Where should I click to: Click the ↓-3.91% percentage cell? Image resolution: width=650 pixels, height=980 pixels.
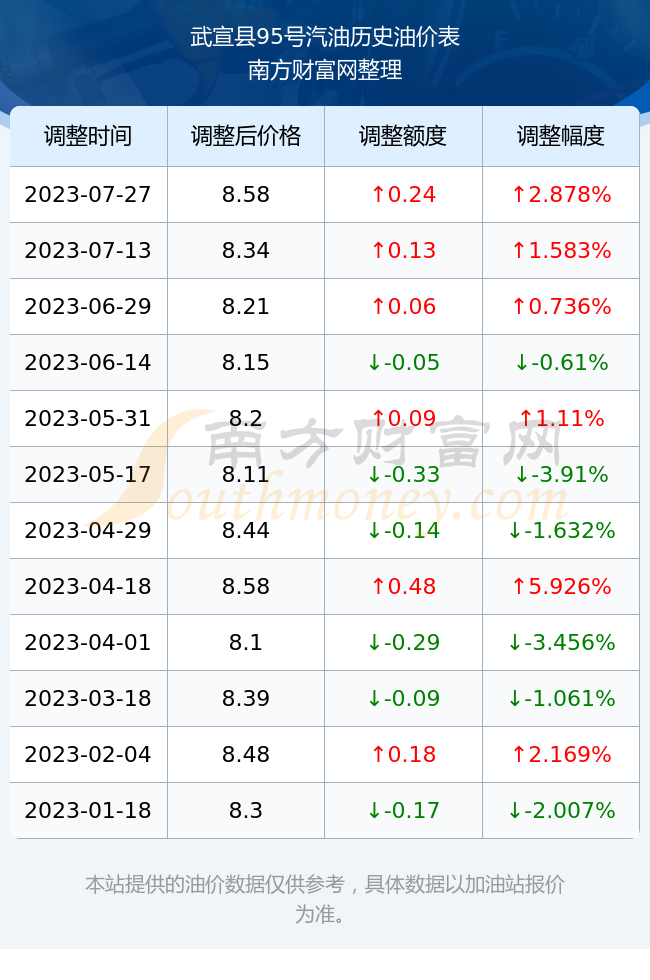[561, 474]
